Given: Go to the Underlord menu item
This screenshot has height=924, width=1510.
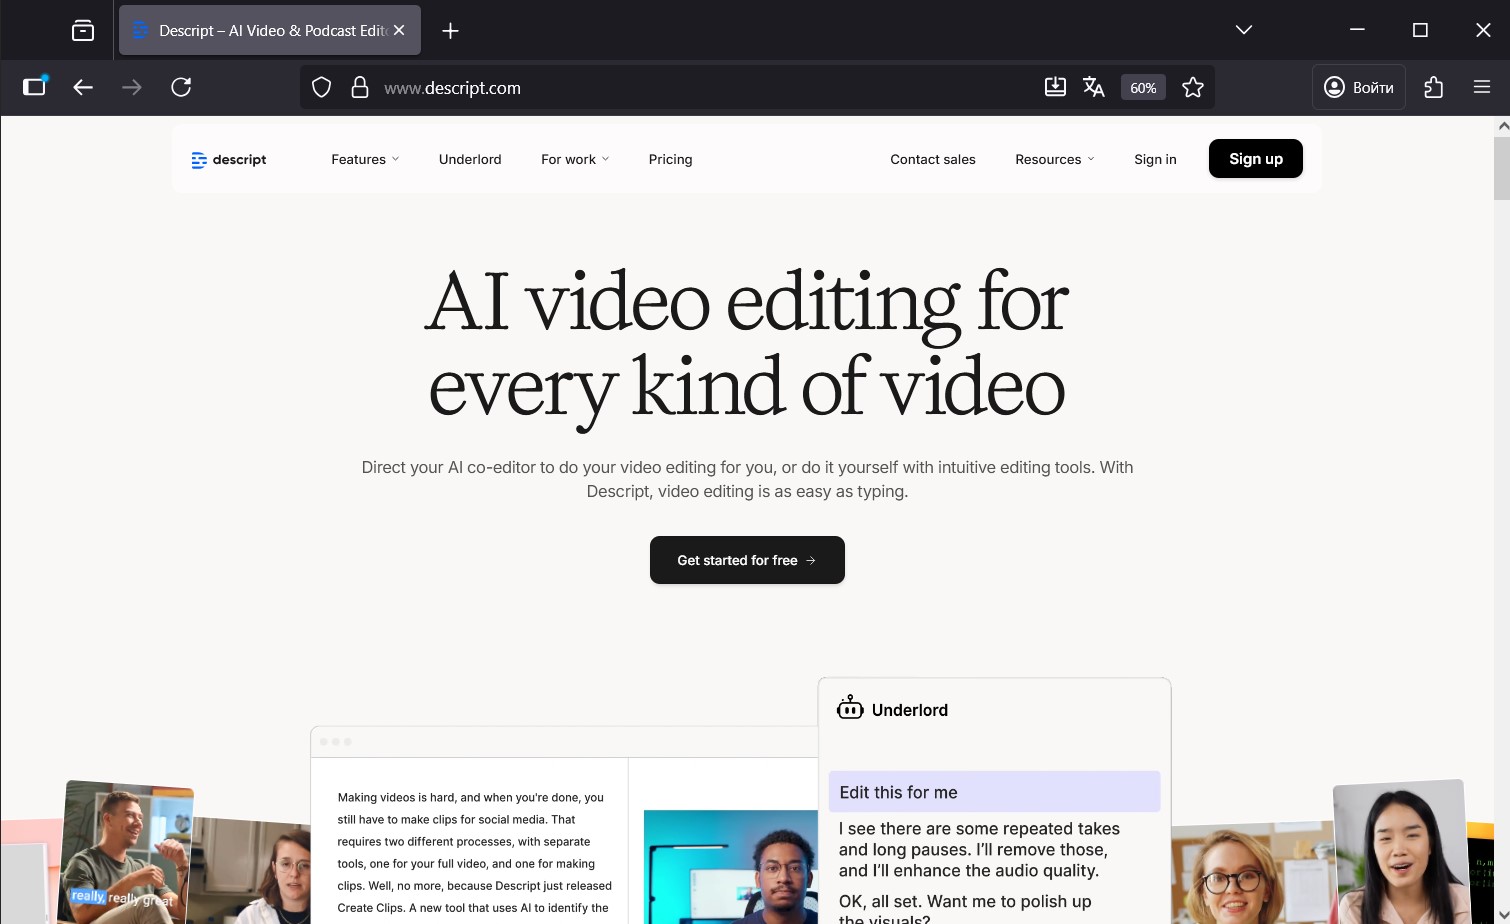Looking at the screenshot, I should tap(470, 160).
